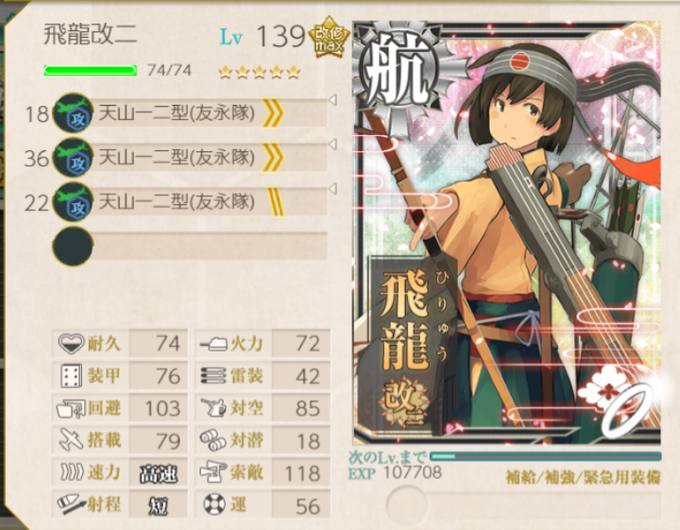Click the 飛龍 ship card portrait

coord(507,233)
